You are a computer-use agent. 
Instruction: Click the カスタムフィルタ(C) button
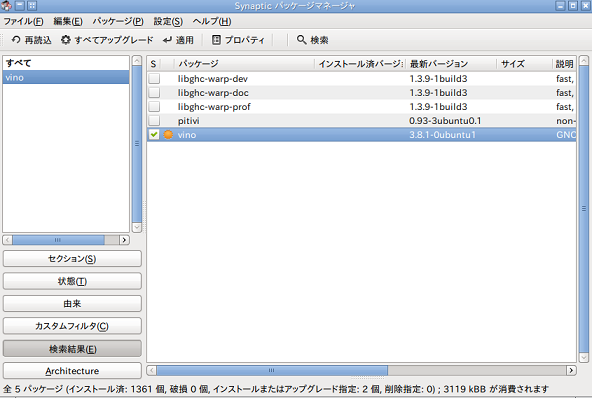coord(72,326)
